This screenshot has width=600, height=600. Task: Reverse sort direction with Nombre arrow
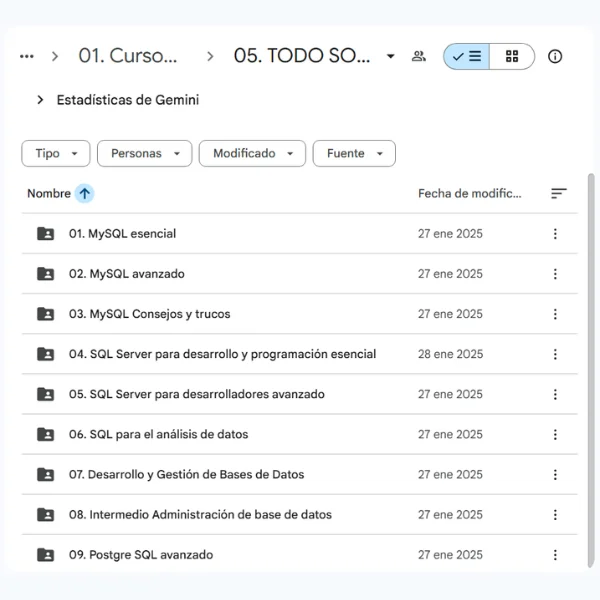click(x=85, y=194)
